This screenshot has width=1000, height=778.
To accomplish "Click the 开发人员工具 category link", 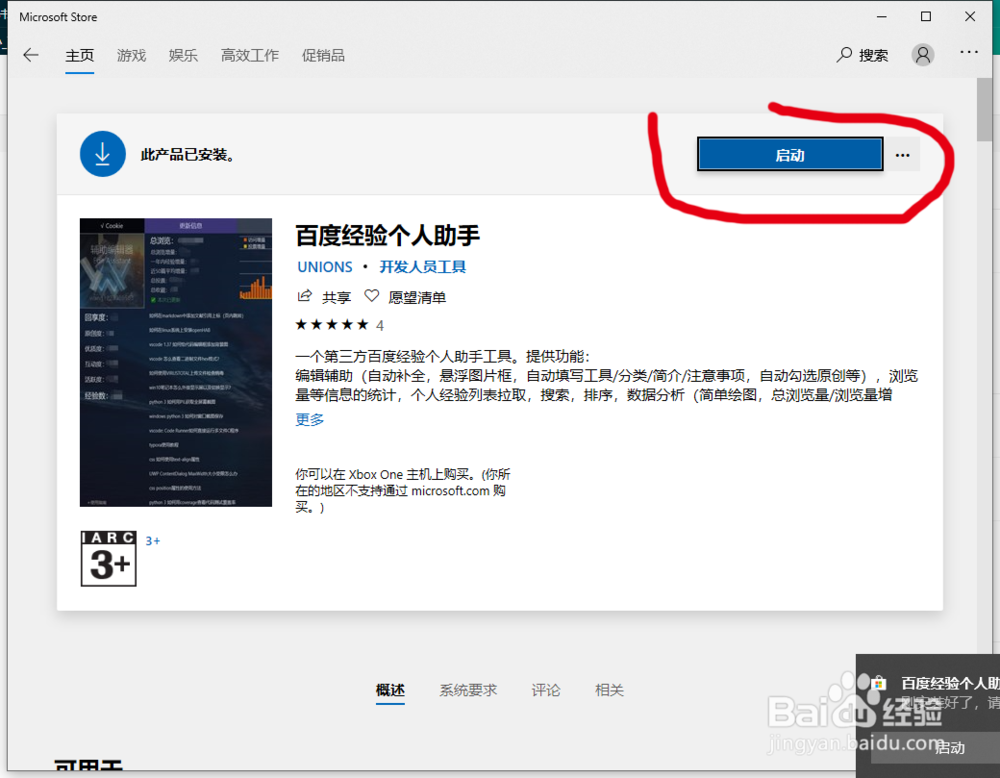I will click(421, 266).
